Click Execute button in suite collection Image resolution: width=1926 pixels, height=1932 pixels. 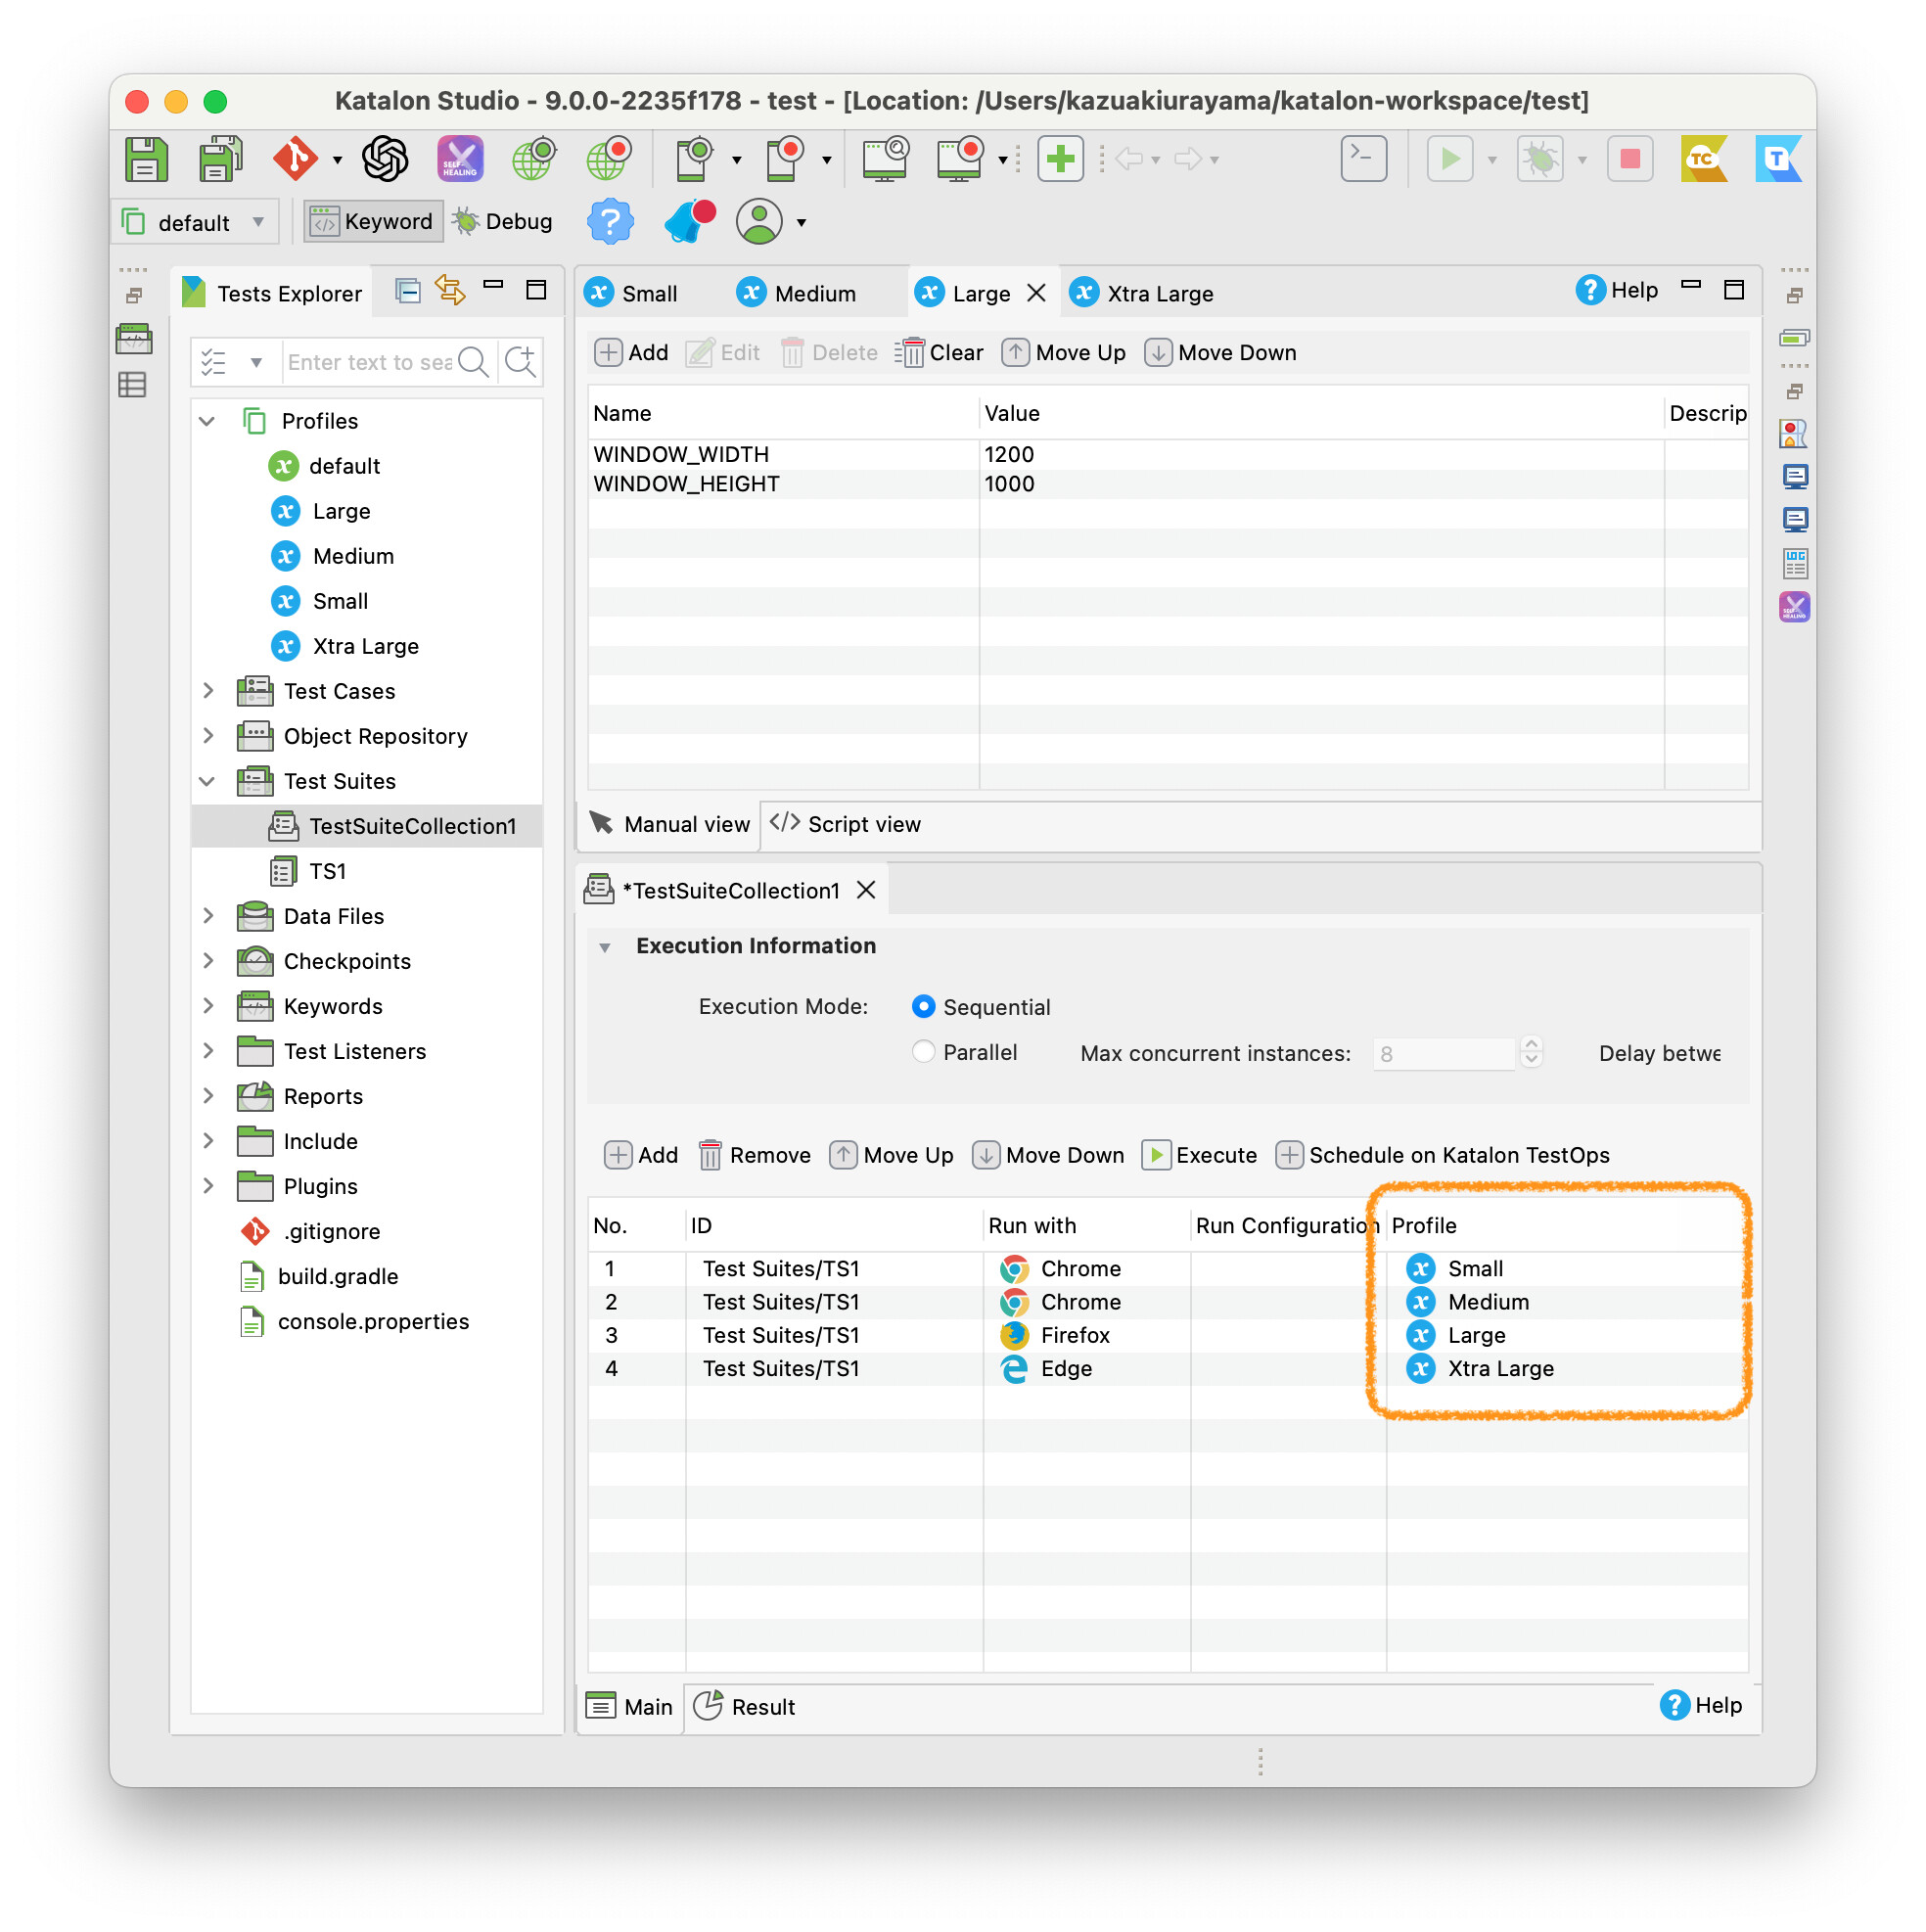pyautogui.click(x=1199, y=1155)
